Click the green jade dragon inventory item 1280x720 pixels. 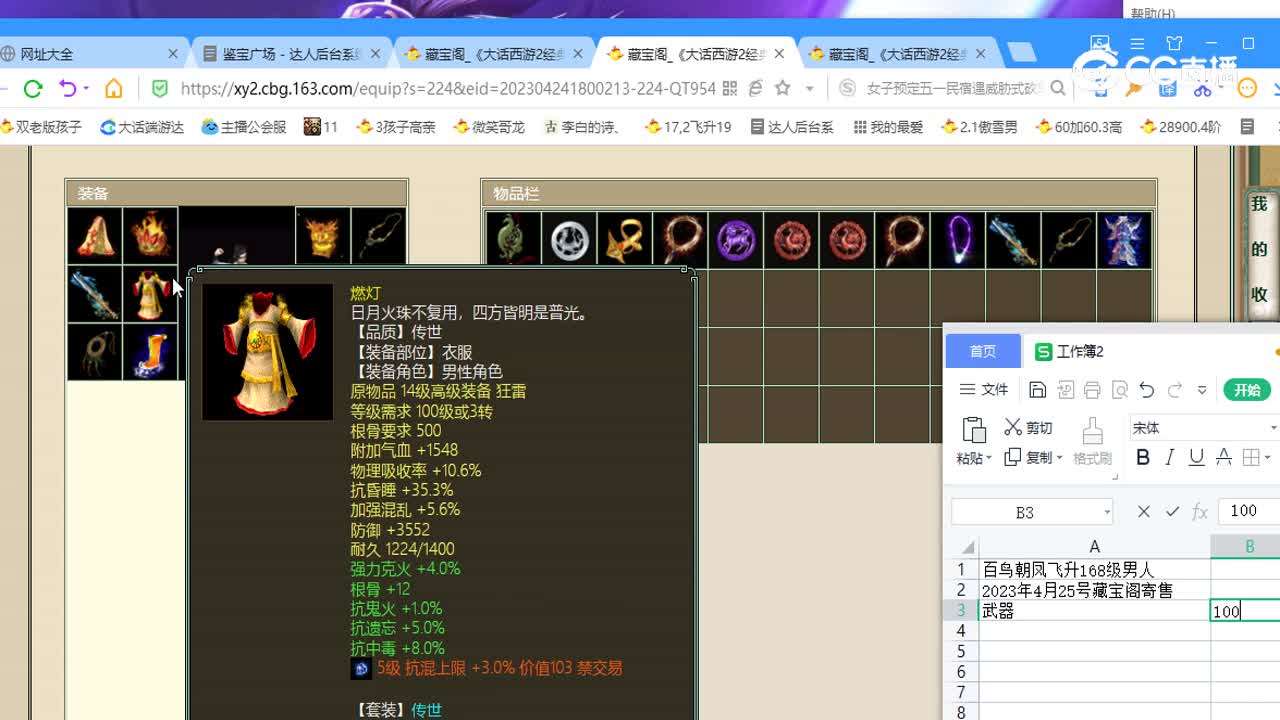(513, 240)
